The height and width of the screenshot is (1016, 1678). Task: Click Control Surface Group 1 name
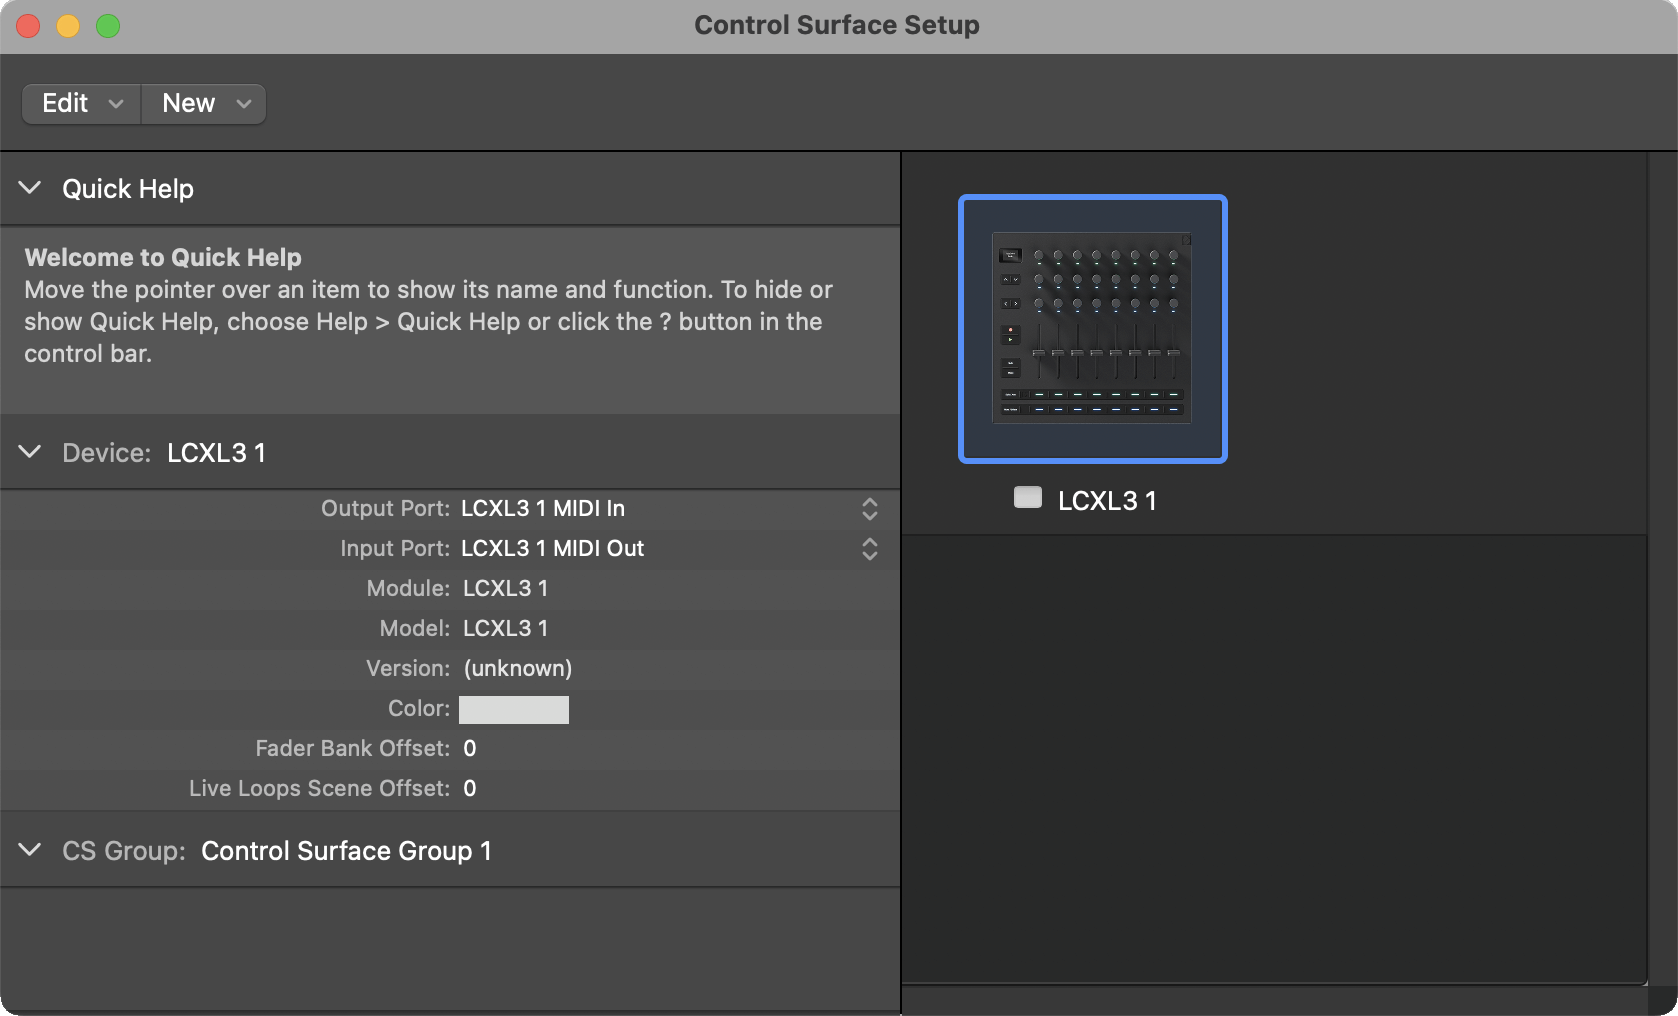point(346,851)
